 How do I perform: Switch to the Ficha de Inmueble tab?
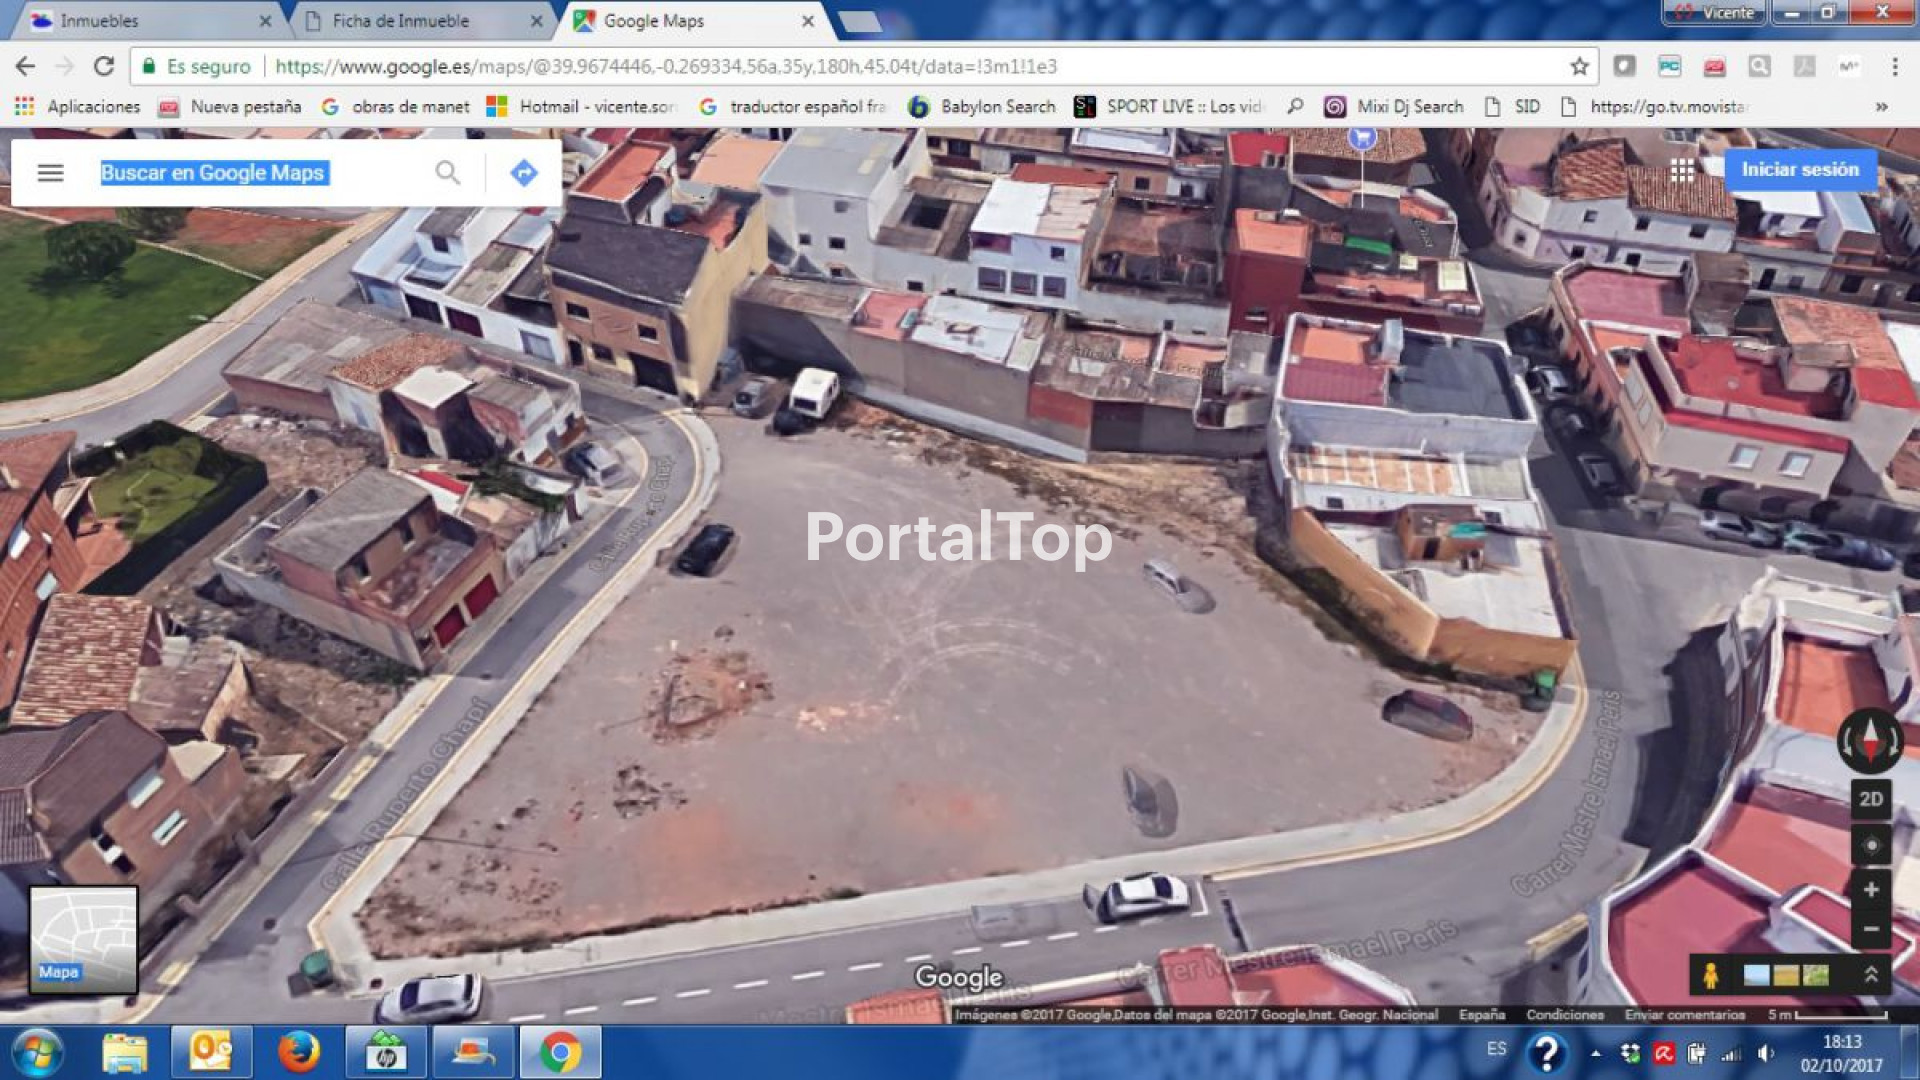[x=401, y=21]
